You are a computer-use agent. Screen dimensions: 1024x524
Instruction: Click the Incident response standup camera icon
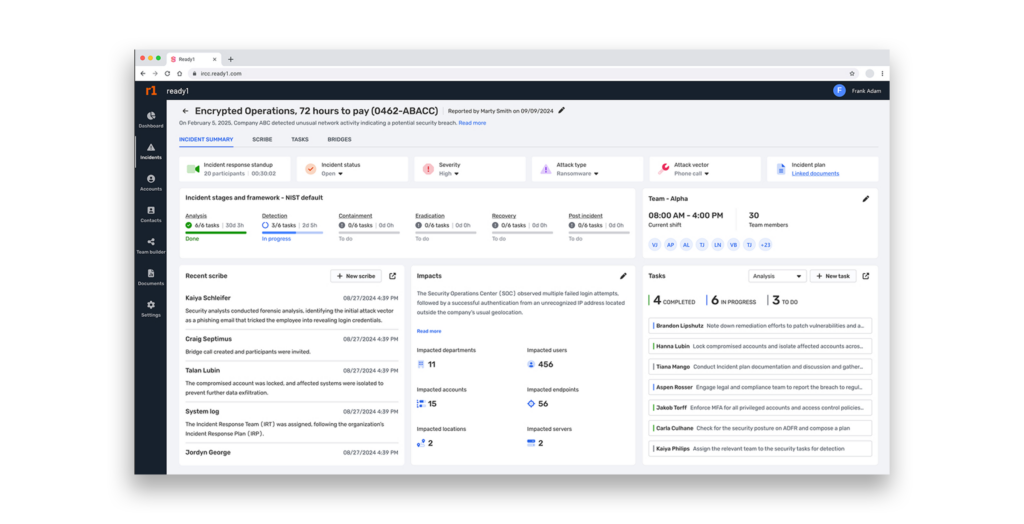pyautogui.click(x=193, y=169)
